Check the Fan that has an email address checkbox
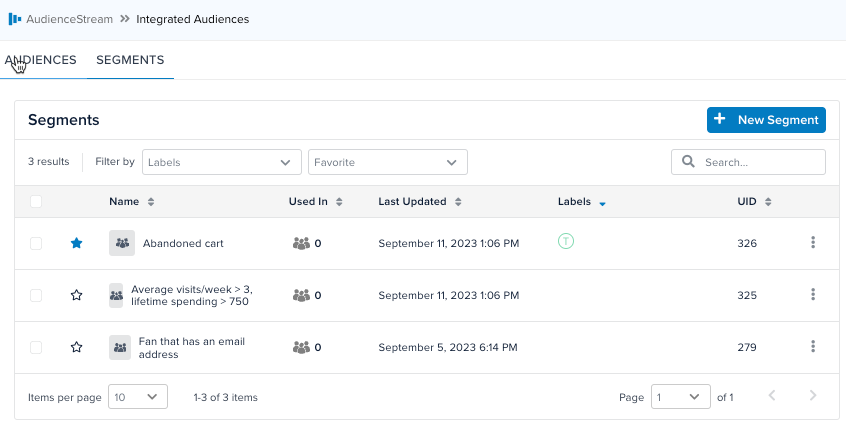 point(36,347)
